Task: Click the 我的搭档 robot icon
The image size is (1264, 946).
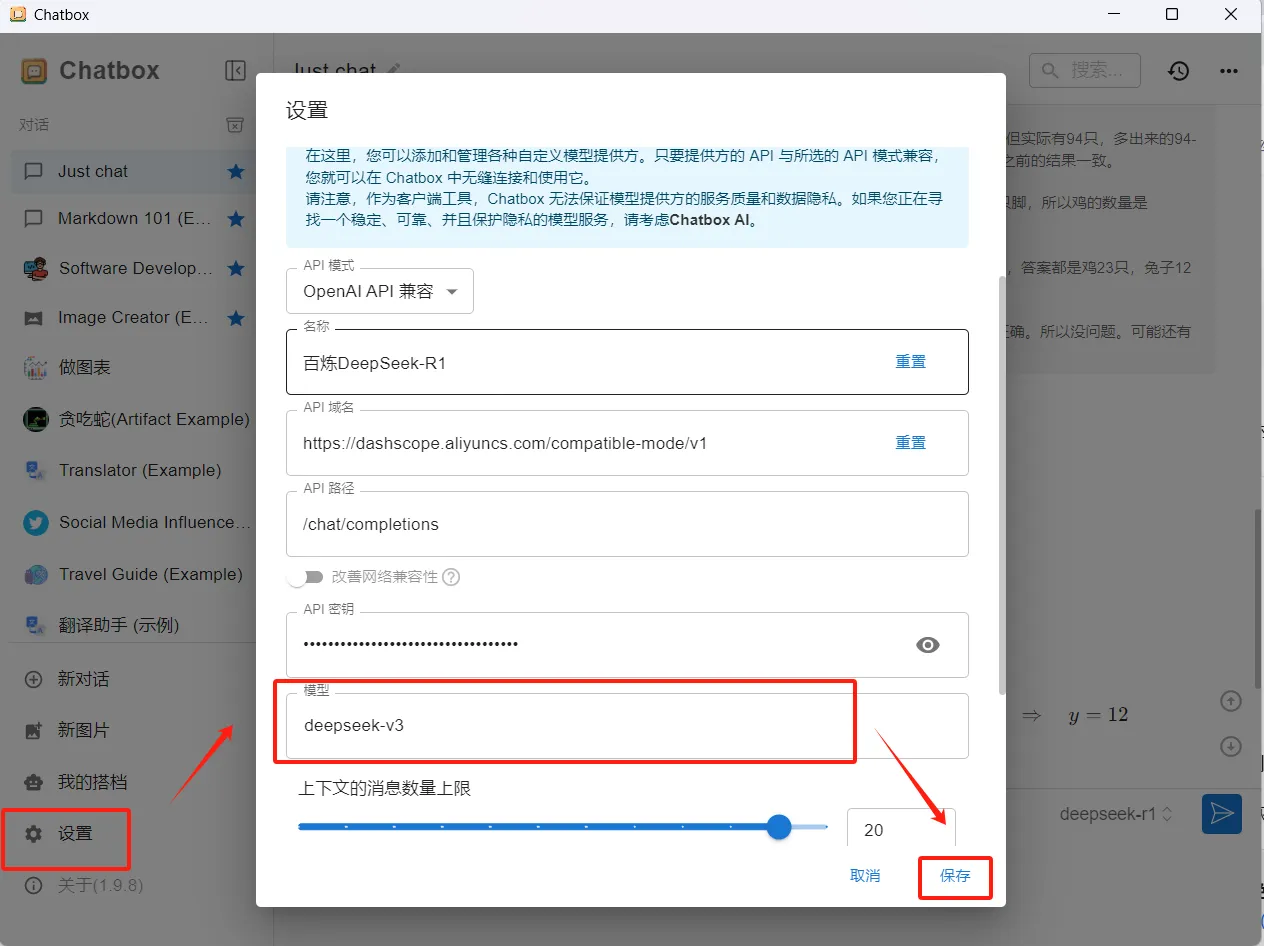Action: pyautogui.click(x=33, y=782)
